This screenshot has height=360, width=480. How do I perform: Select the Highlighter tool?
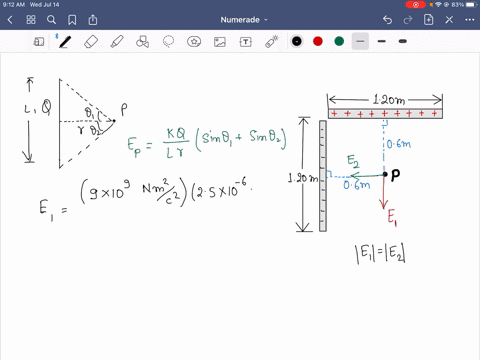(x=117, y=42)
